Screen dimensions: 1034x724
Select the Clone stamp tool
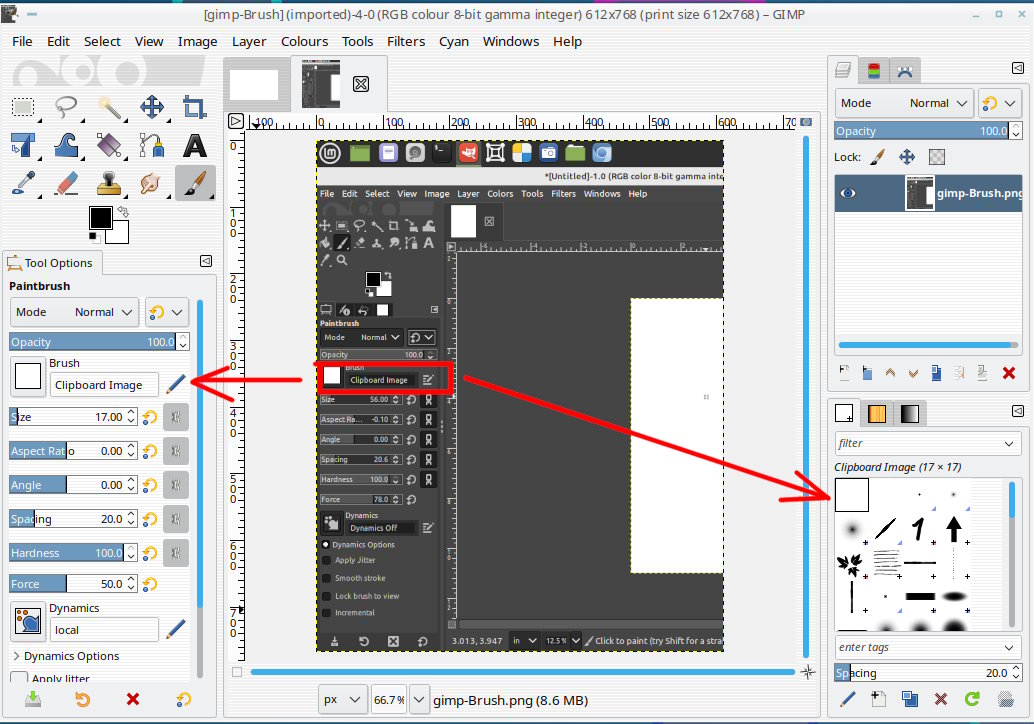(110, 183)
